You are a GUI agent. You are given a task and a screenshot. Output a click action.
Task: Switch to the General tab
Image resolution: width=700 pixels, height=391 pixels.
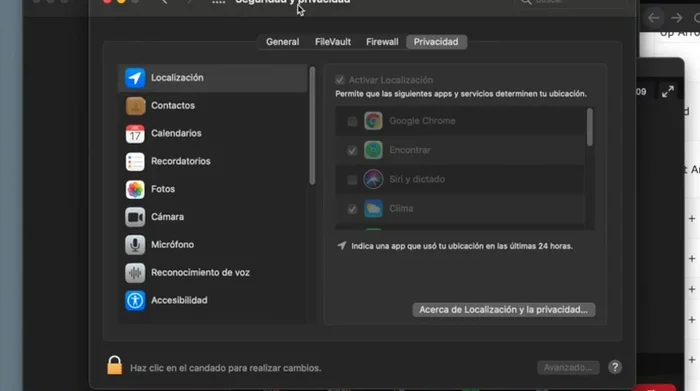click(x=282, y=42)
